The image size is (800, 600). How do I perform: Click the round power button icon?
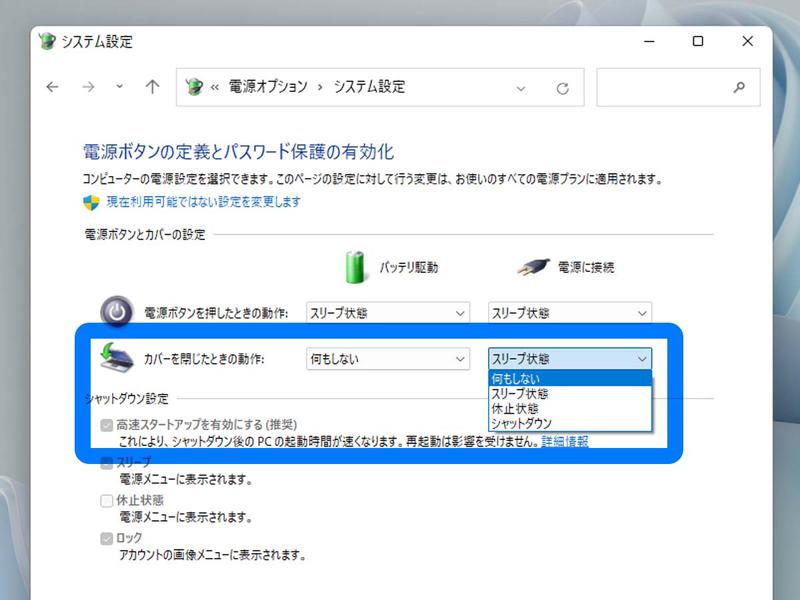point(116,312)
